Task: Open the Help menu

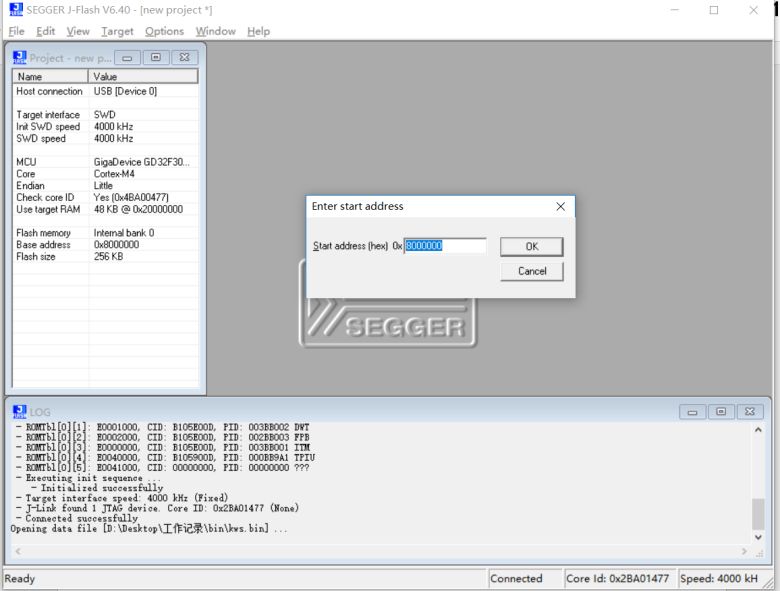Action: [x=258, y=31]
